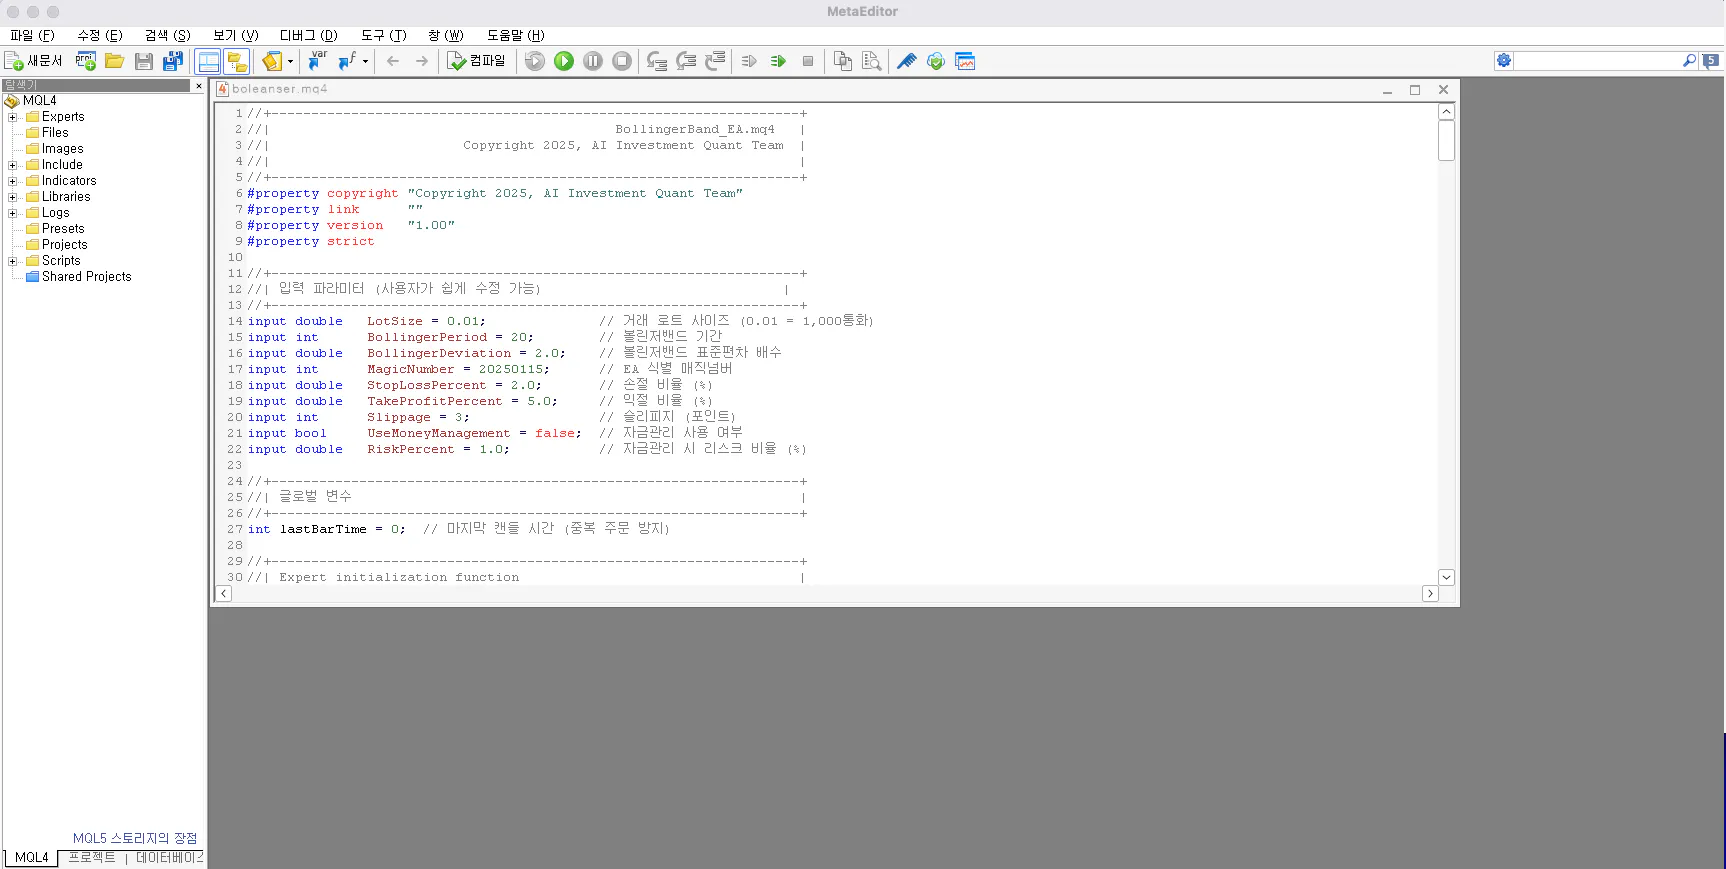
Task: Stop debugging
Action: pos(622,61)
